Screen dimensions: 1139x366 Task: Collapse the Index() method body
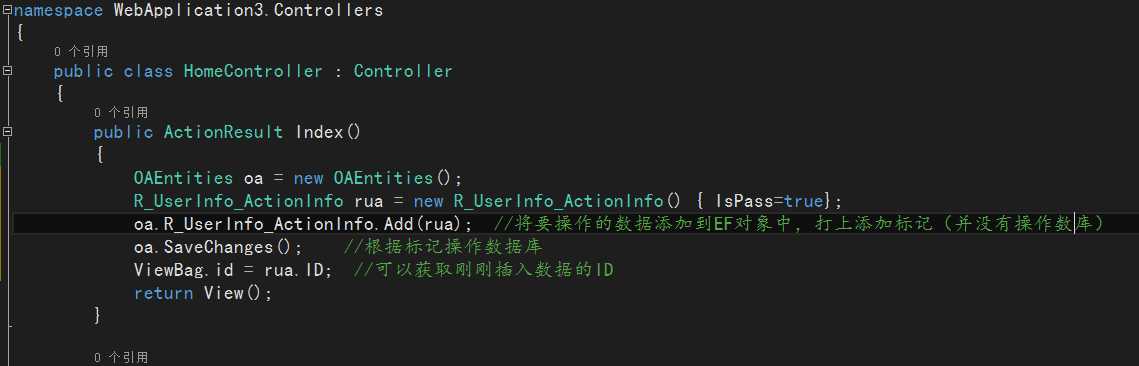pyautogui.click(x=7, y=132)
